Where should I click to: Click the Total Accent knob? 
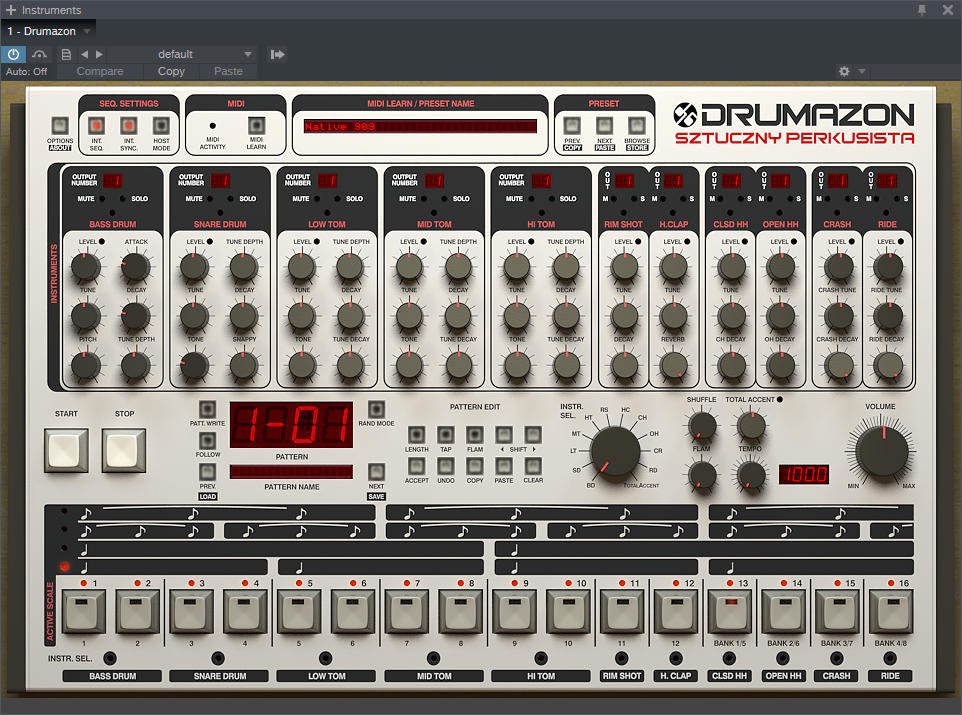[x=751, y=425]
